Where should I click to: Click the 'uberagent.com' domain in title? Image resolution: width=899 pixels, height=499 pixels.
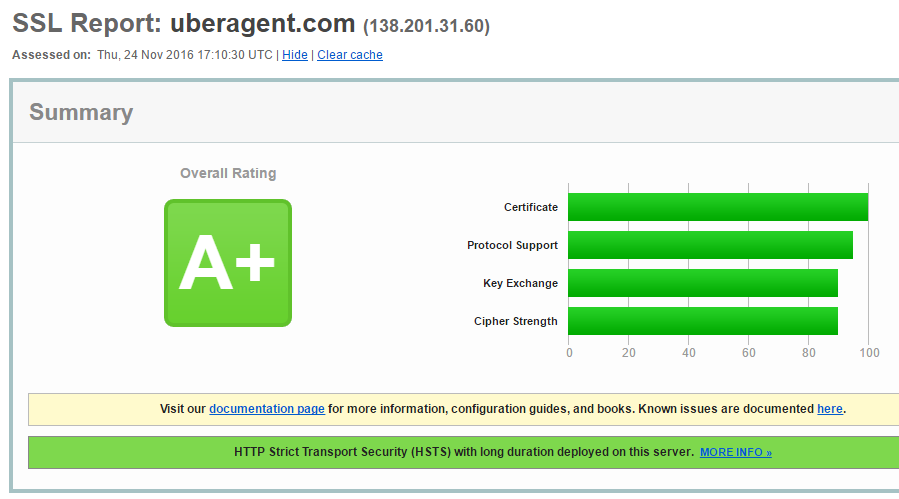point(263,24)
